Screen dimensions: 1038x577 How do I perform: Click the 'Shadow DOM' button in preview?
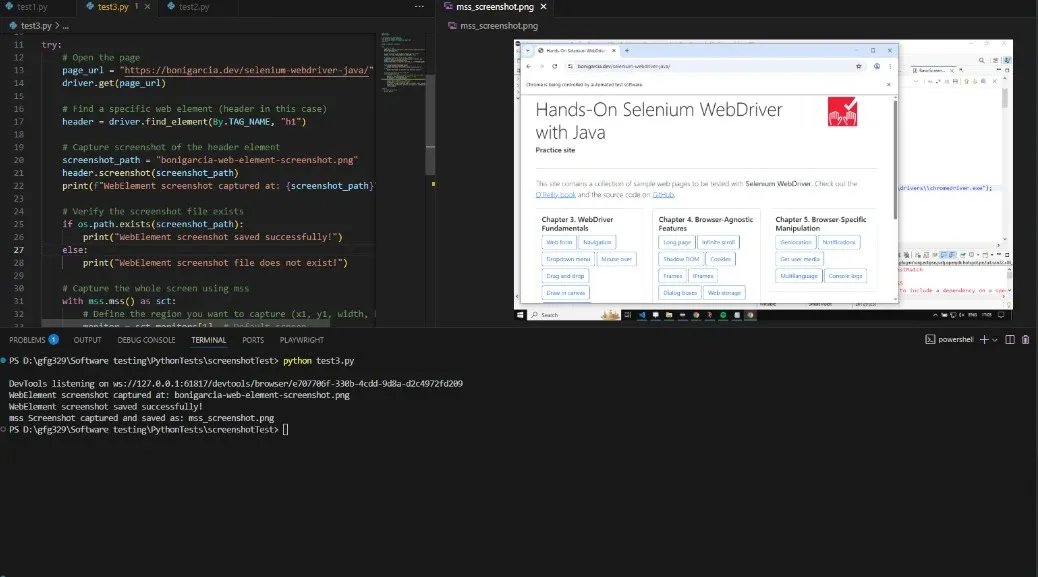pyautogui.click(x=681, y=259)
